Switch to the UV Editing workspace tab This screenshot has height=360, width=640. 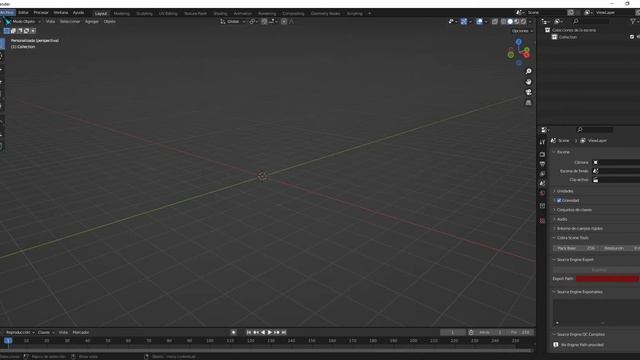point(168,13)
